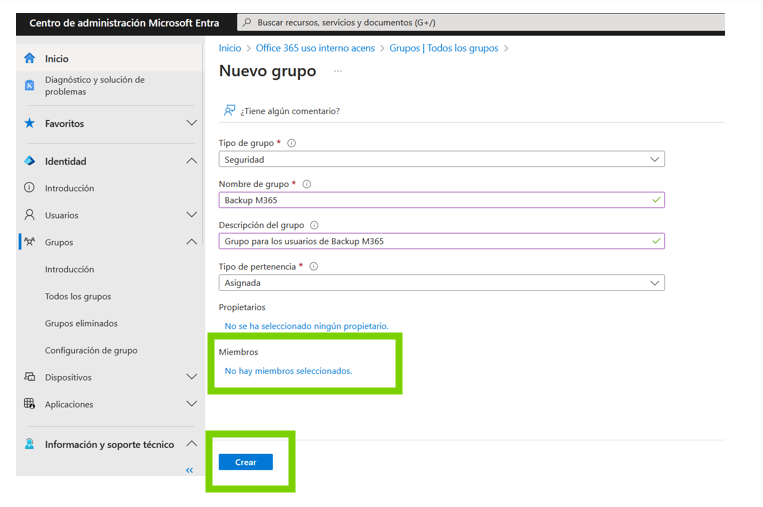Click Grupos | Todos los grupos breadcrumb
This screenshot has height=507, width=763.
pyautogui.click(x=444, y=48)
